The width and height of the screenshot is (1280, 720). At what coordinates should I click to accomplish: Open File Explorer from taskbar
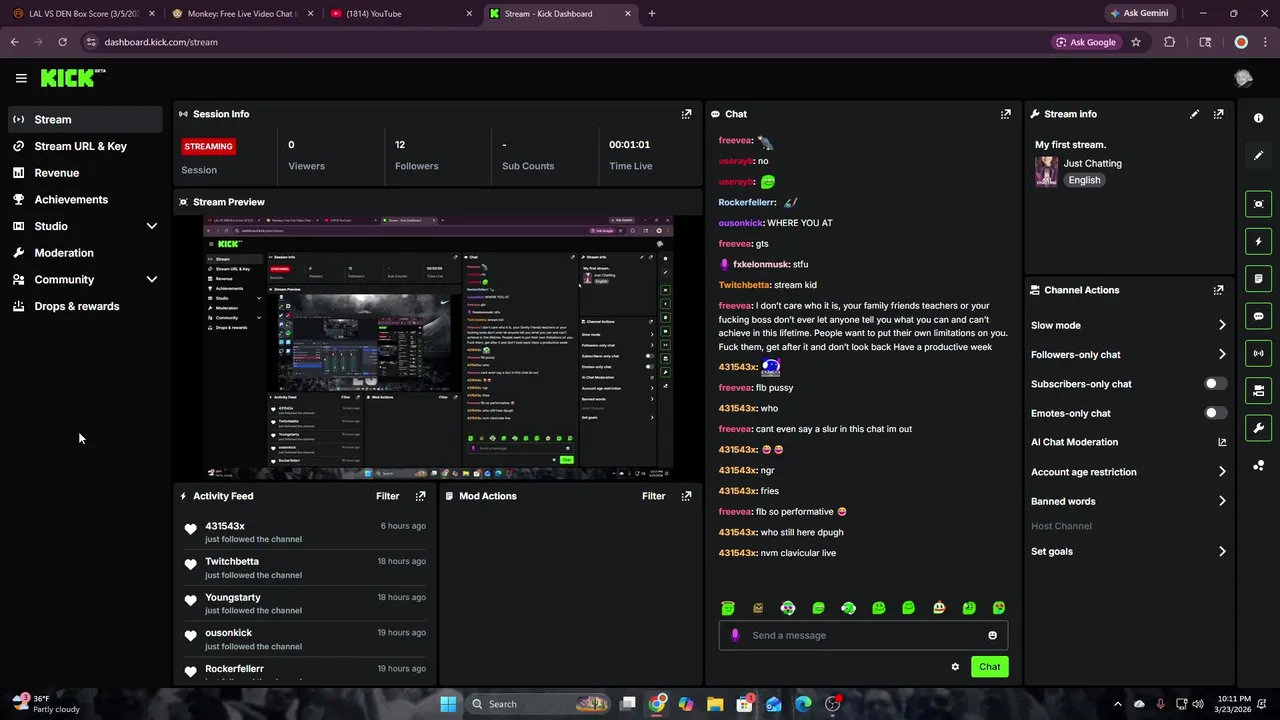pos(715,704)
